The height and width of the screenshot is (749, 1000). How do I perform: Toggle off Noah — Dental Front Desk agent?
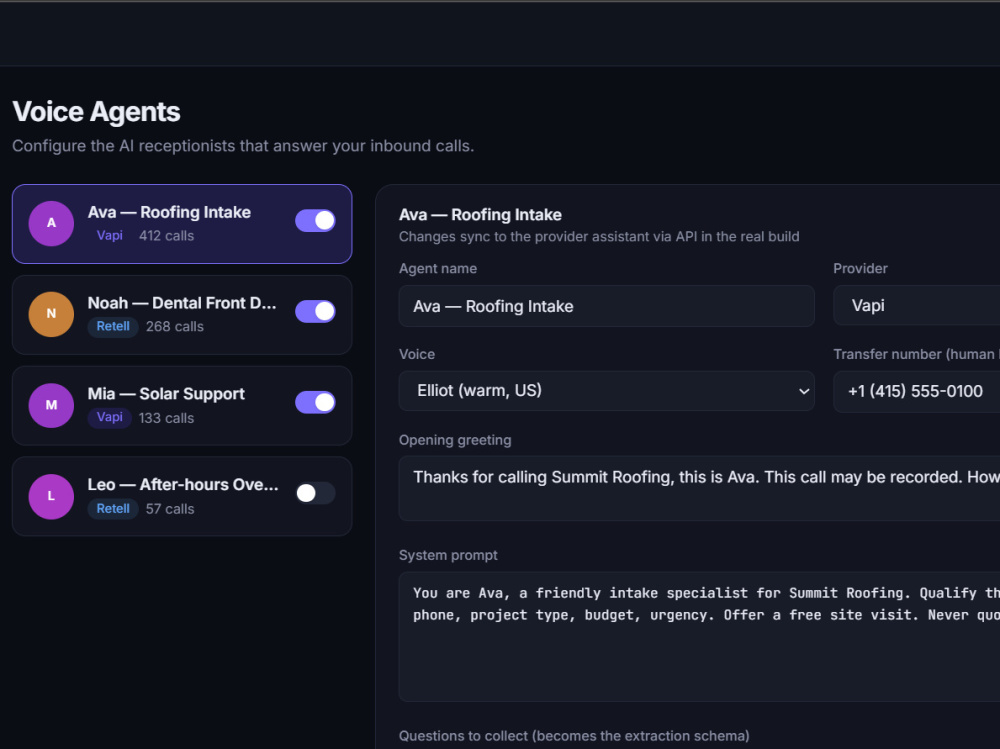pyautogui.click(x=315, y=311)
